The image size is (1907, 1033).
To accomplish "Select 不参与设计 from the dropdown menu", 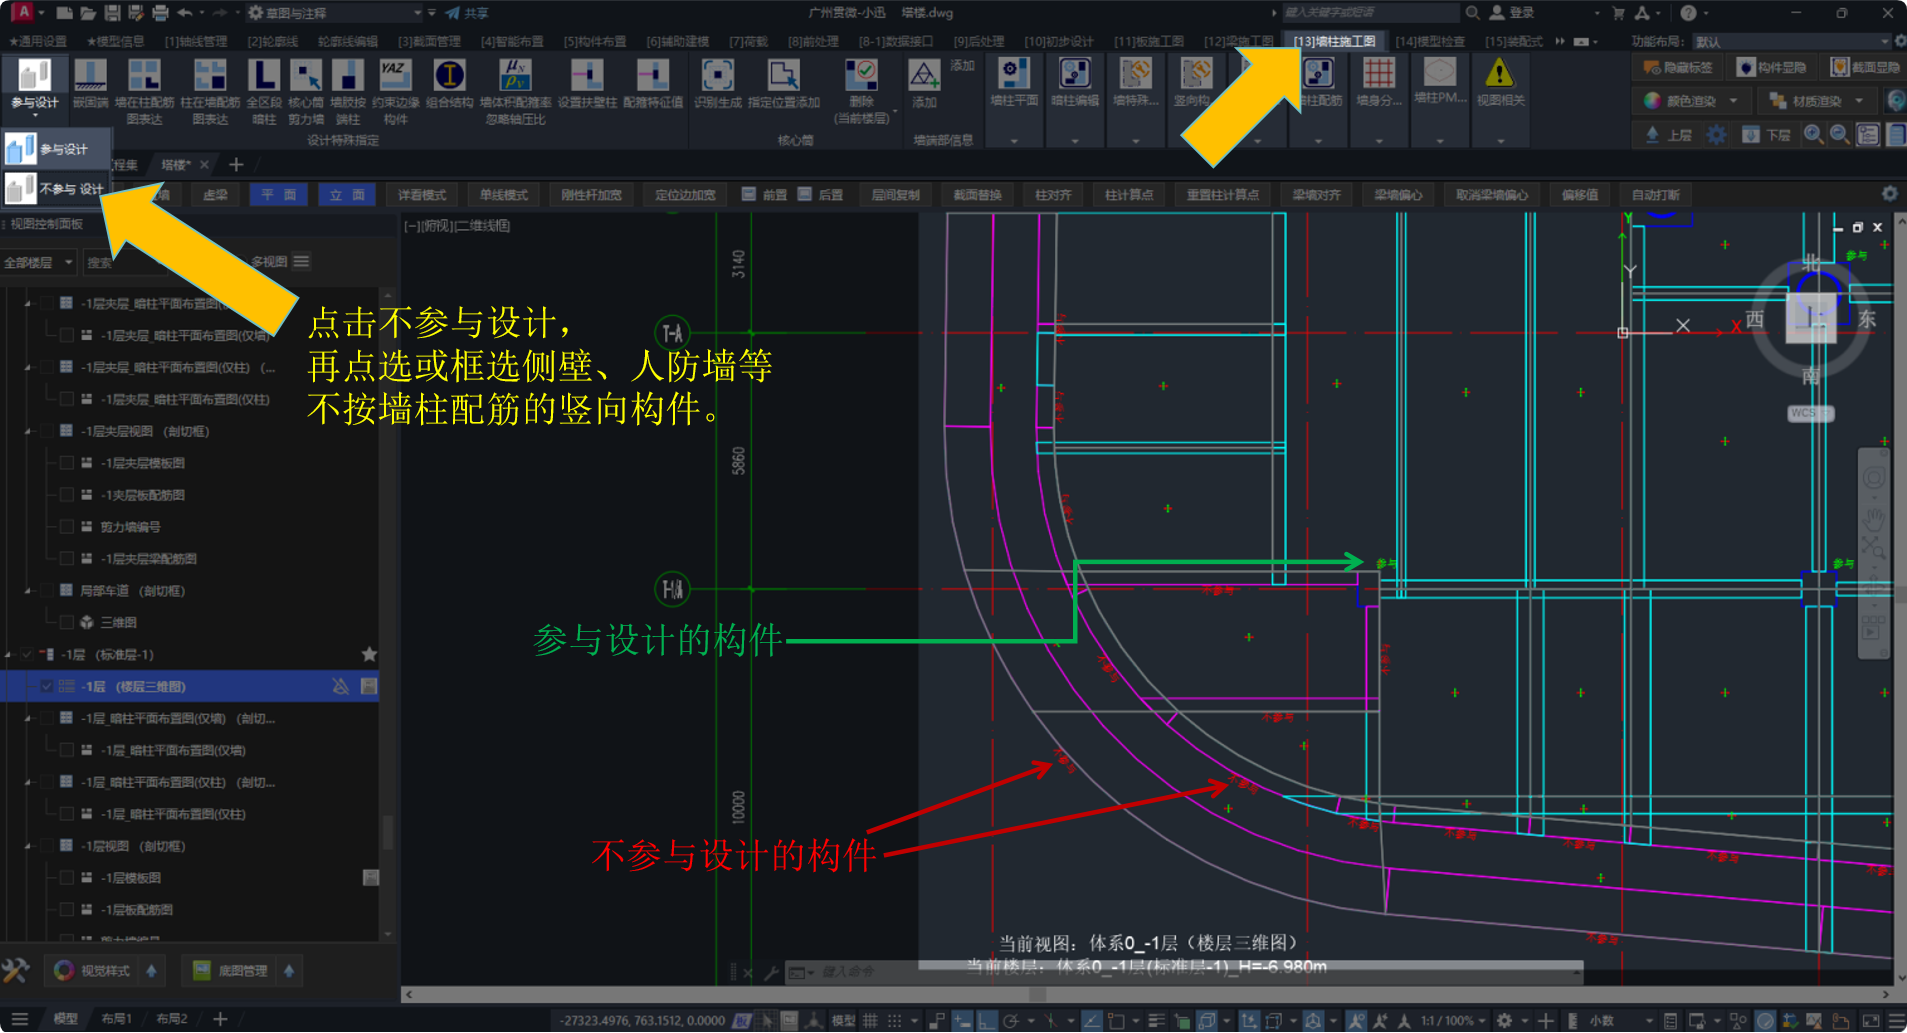I will pos(55,188).
